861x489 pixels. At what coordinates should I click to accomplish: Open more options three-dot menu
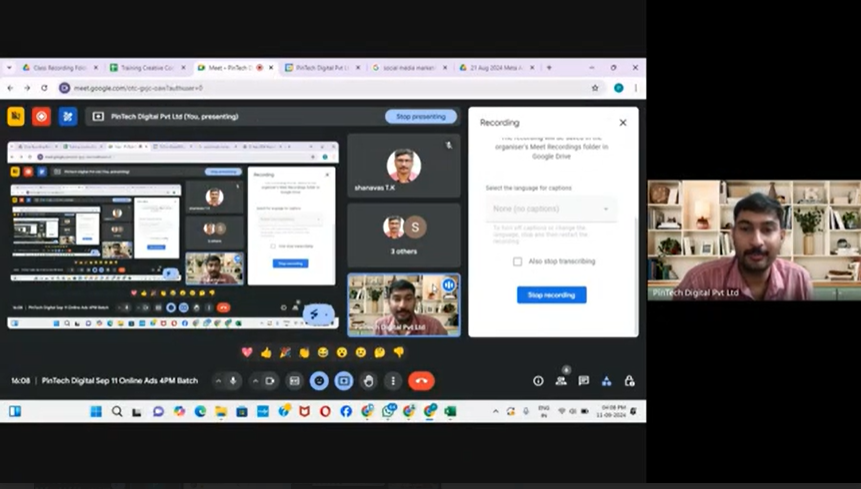tap(393, 381)
